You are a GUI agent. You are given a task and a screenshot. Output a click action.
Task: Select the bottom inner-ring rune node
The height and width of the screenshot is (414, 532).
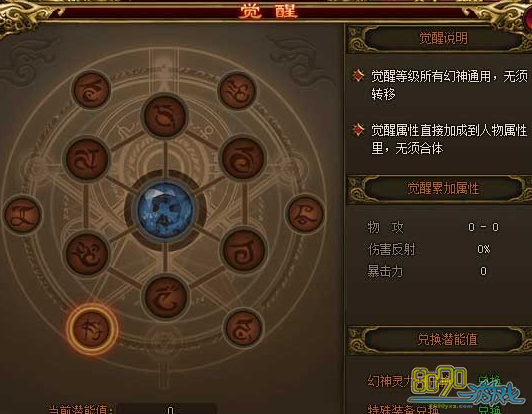tap(166, 298)
